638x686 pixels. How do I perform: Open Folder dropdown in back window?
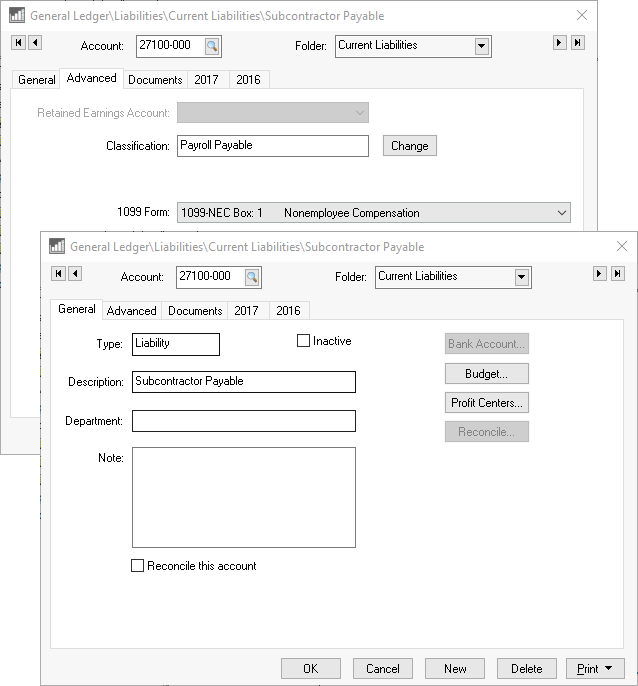[481, 46]
